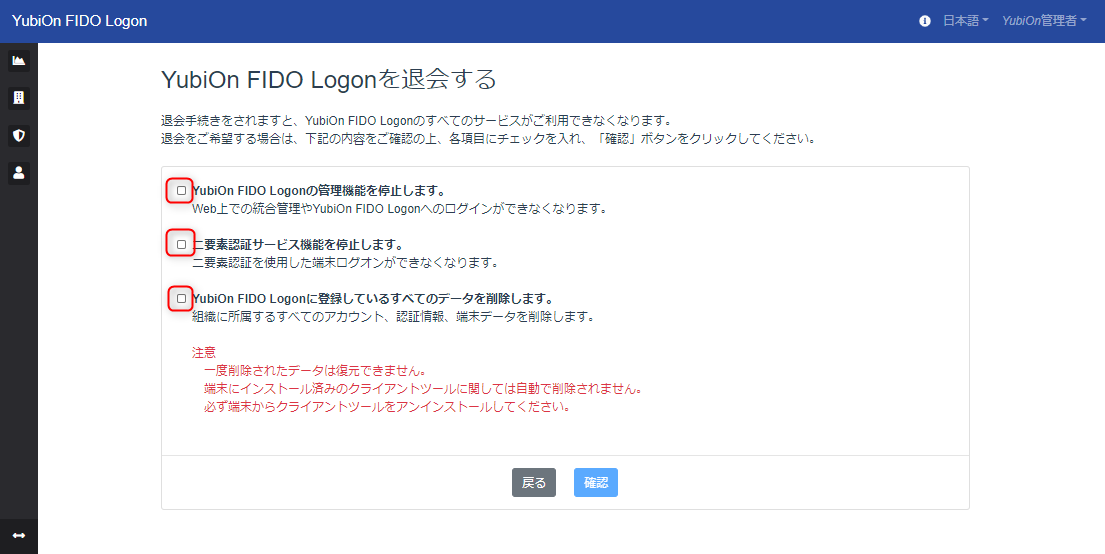Click the 戻る button
1105x554 pixels.
[533, 483]
